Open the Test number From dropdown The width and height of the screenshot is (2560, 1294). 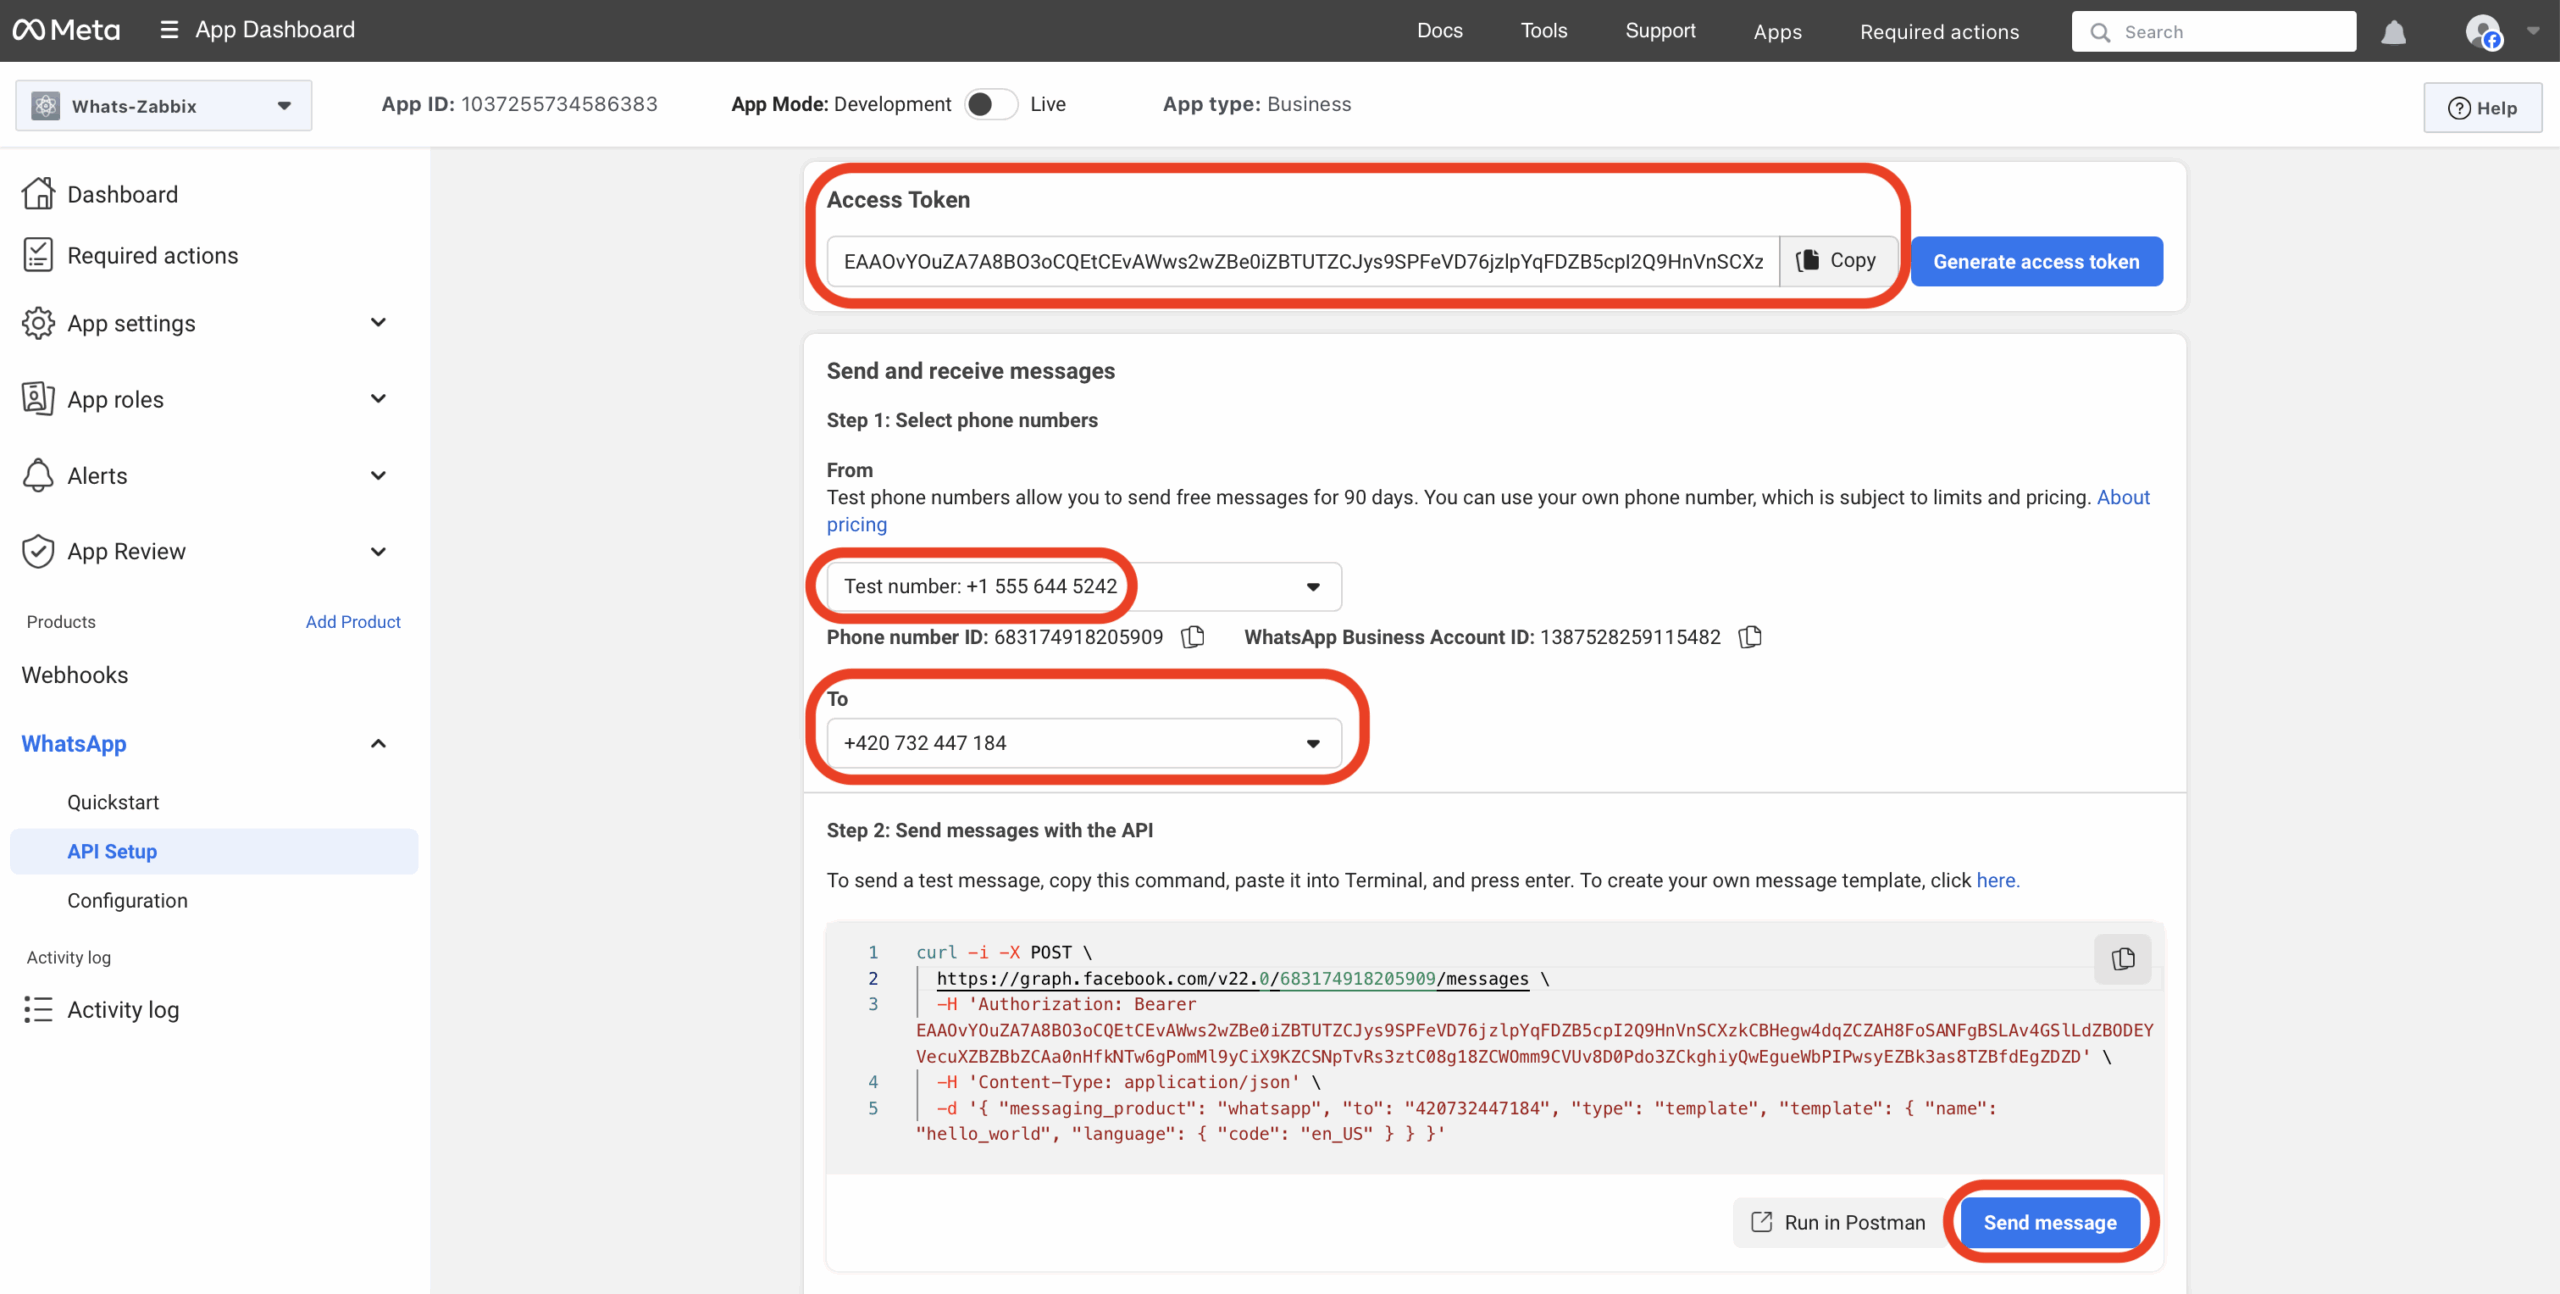[1312, 587]
